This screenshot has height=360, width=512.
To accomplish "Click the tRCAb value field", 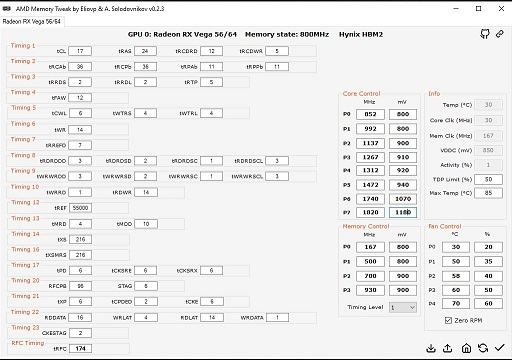I will point(80,67).
